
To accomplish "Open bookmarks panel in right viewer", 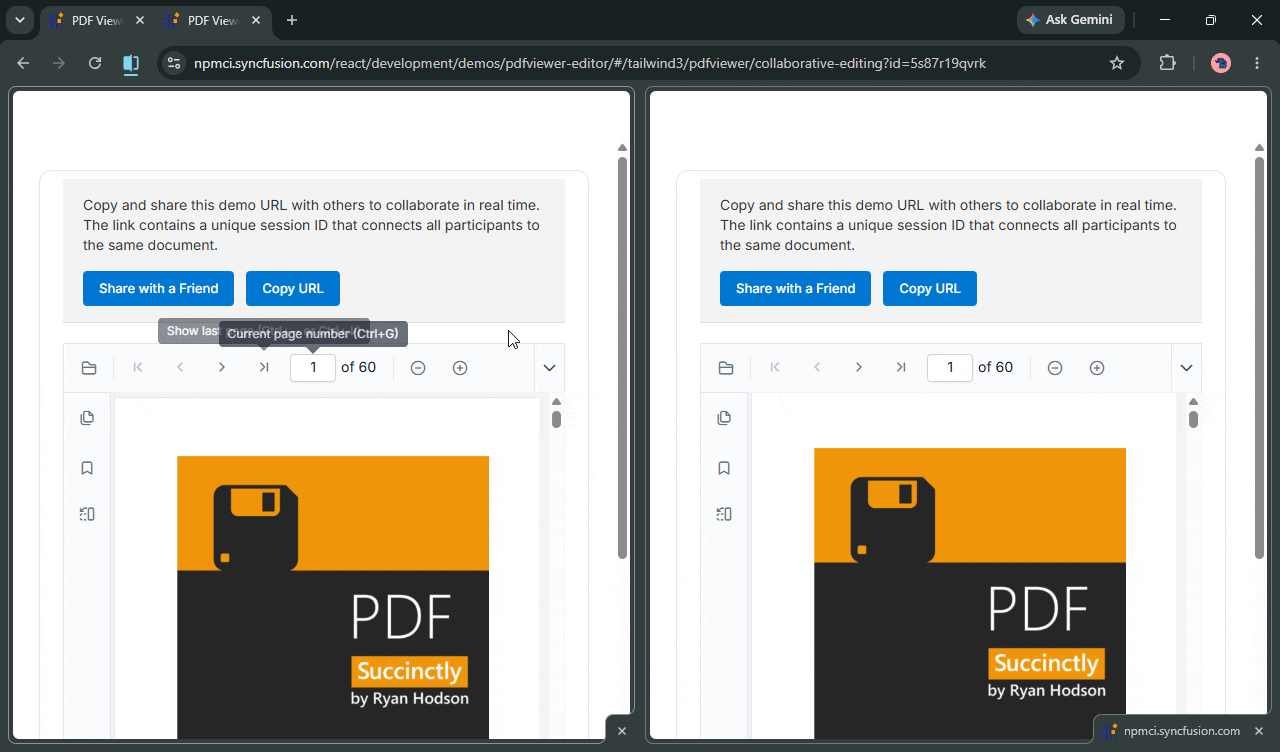I will coord(724,467).
